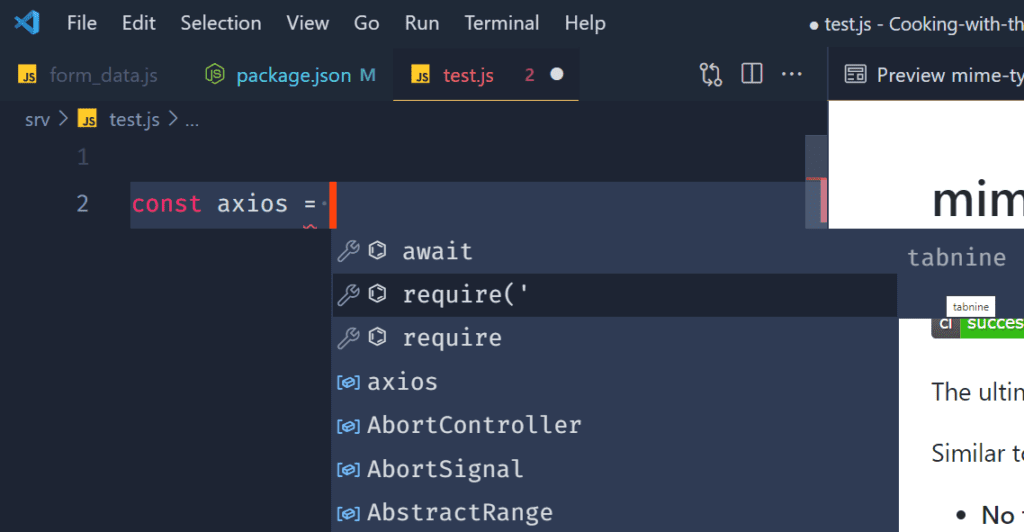Click the M modified marker on package.json
The height and width of the screenshot is (532, 1024).
coord(368,75)
